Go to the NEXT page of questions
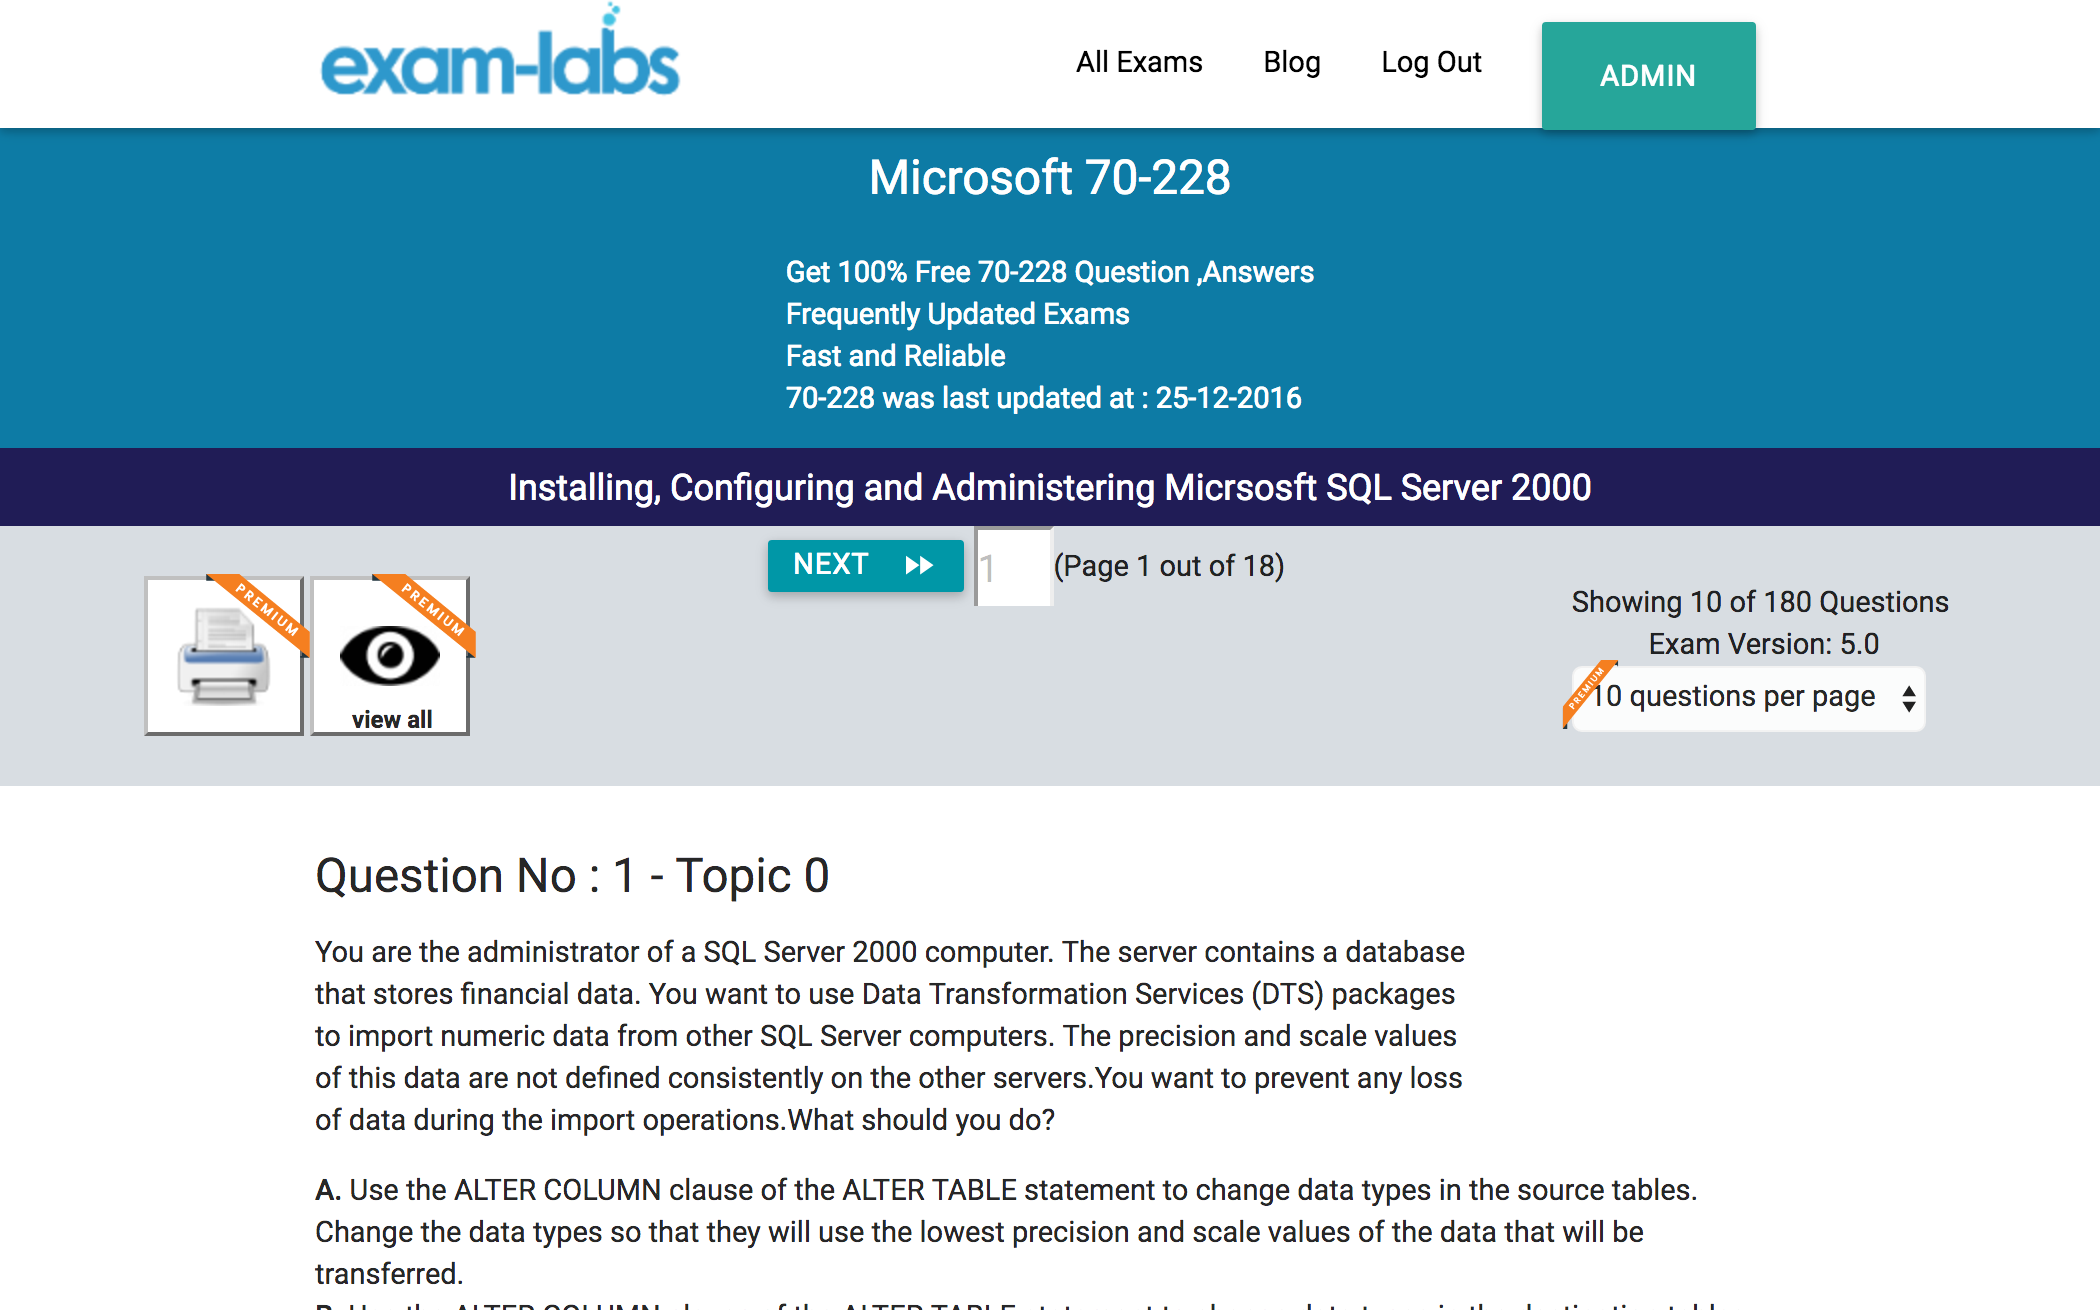Viewport: 2100px width, 1310px height. 865,565
